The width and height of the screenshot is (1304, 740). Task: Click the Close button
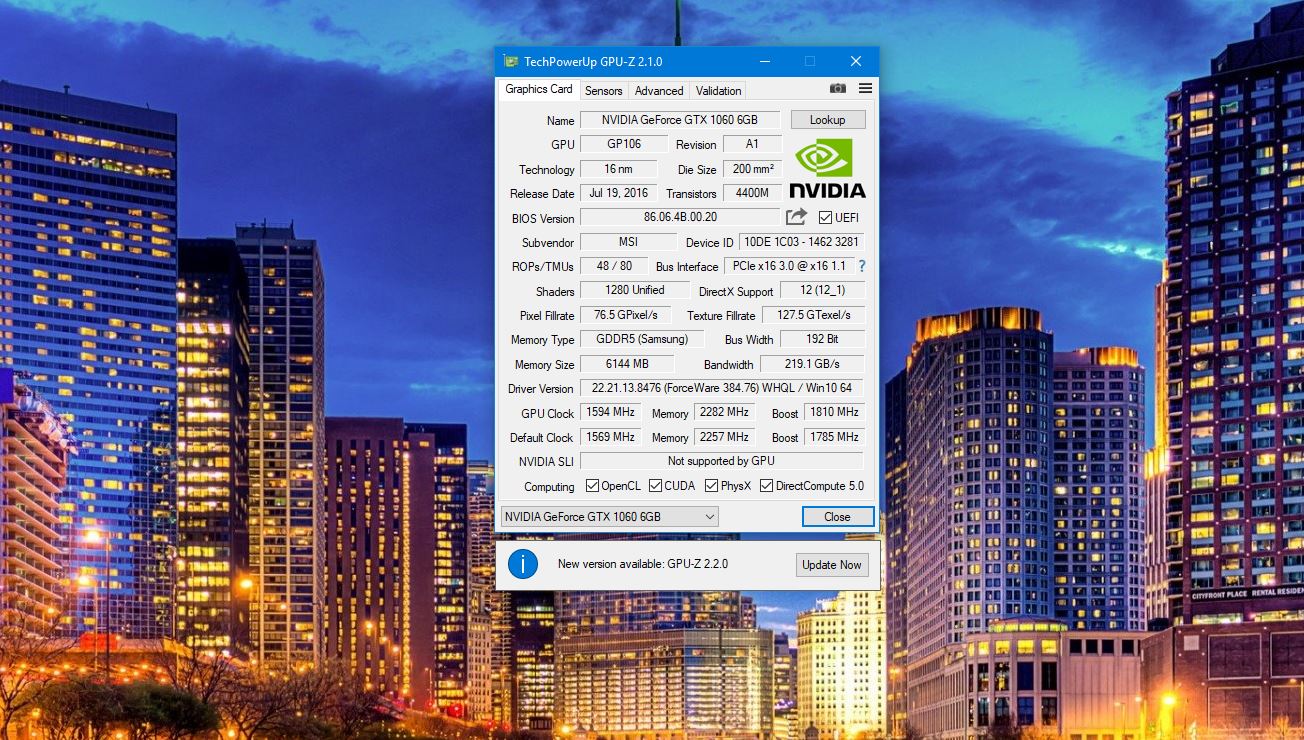[x=838, y=517]
